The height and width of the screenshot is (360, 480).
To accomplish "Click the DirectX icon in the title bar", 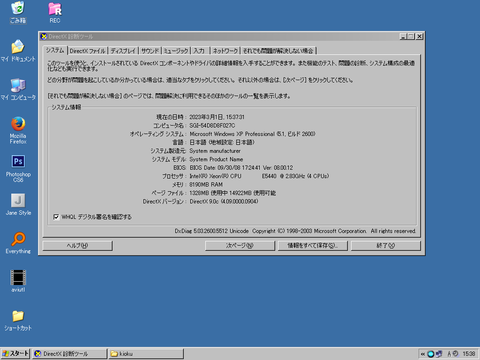I will [x=44, y=36].
